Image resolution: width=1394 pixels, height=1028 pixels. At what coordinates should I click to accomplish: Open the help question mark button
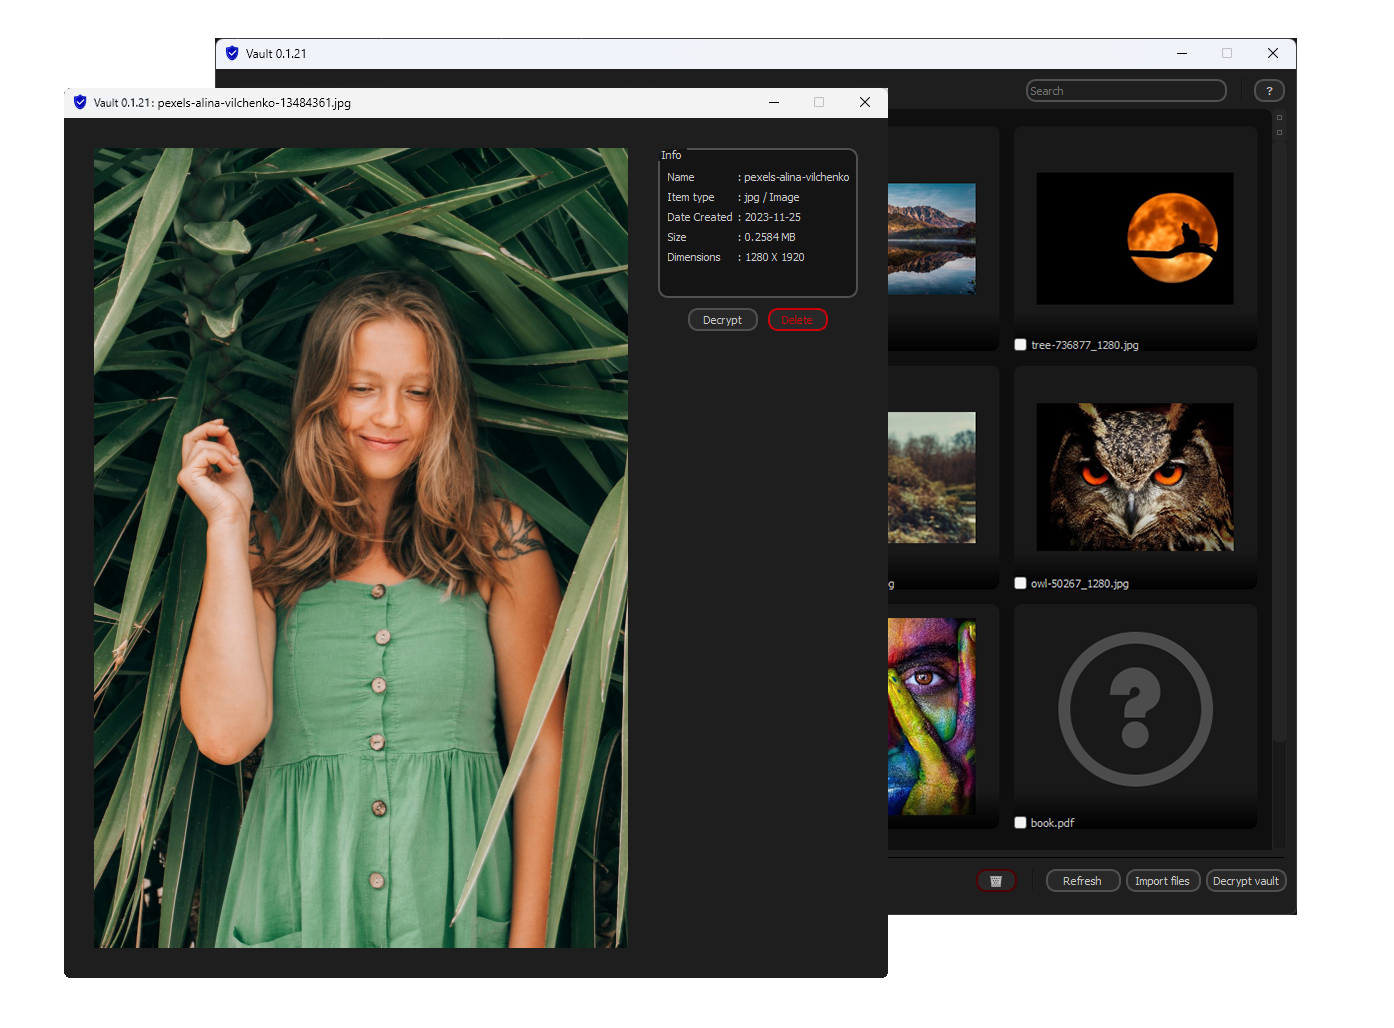point(1269,91)
